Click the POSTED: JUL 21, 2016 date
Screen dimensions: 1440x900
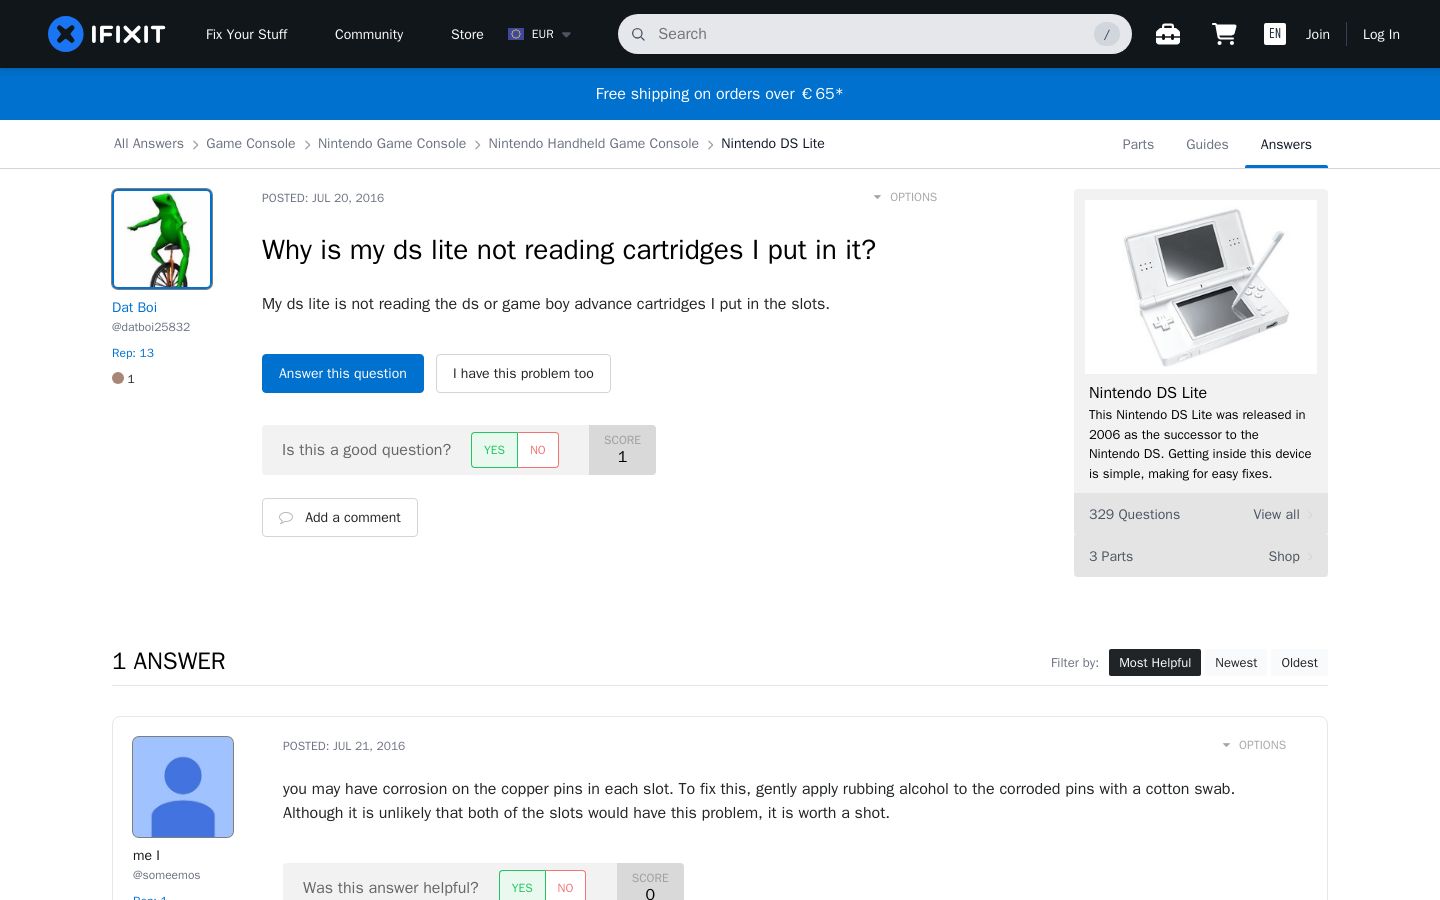click(344, 746)
